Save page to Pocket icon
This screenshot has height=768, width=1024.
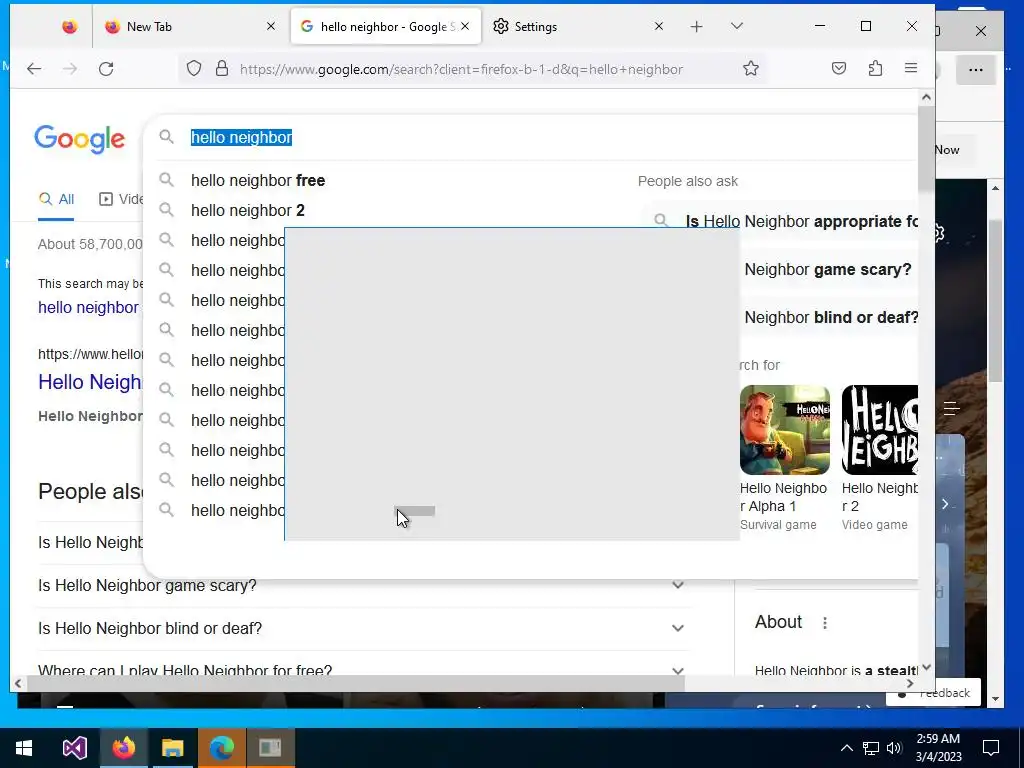tap(839, 69)
